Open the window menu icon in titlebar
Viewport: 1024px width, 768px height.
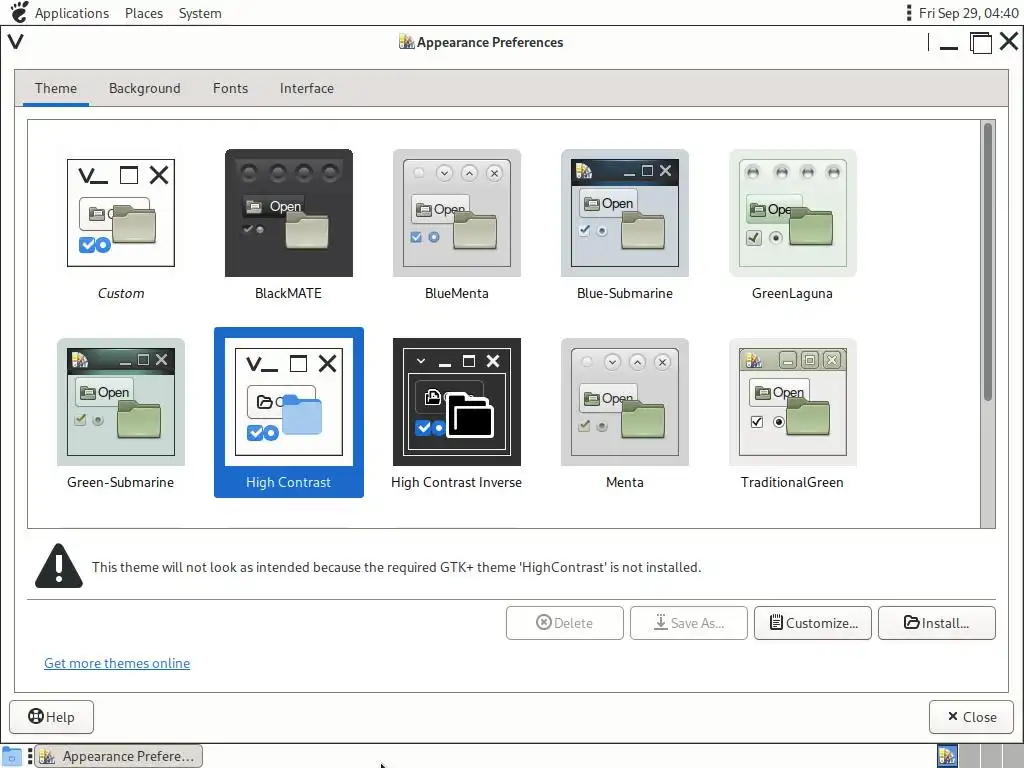(x=16, y=42)
